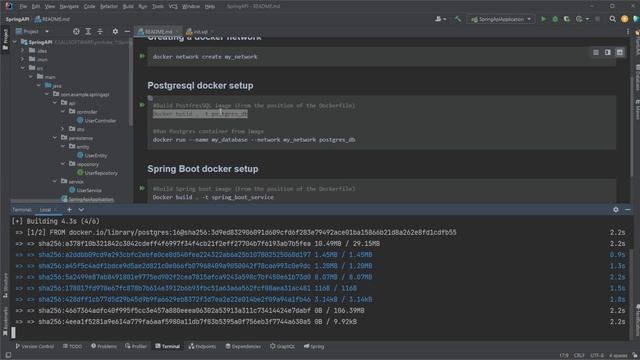Select UserEntity in project tree
Viewport: 640px width, 360px height.
tap(92, 155)
